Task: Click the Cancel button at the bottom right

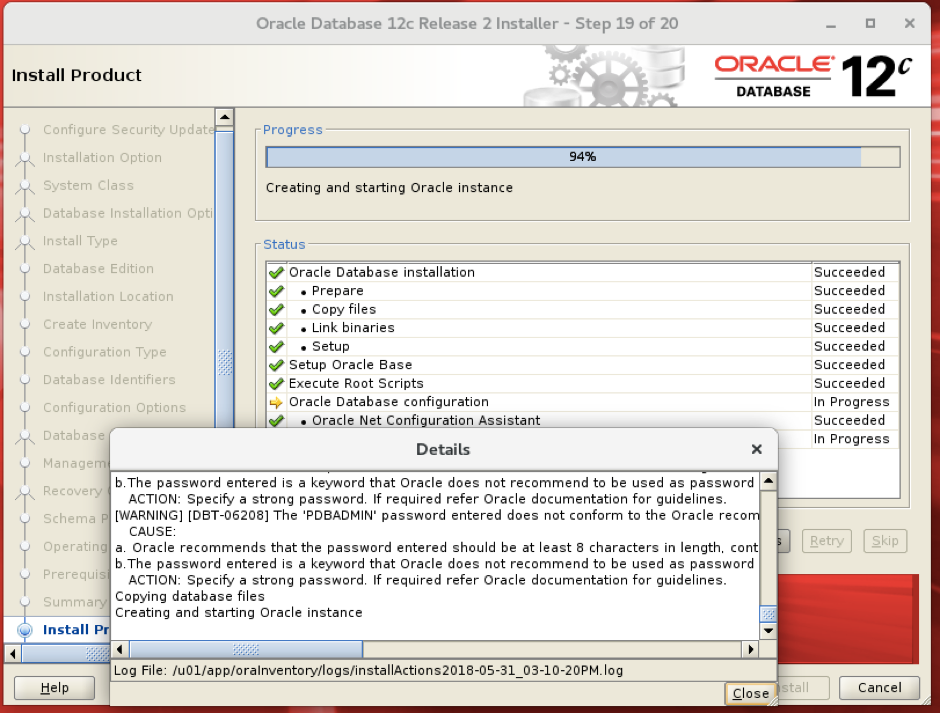Action: coord(878,688)
